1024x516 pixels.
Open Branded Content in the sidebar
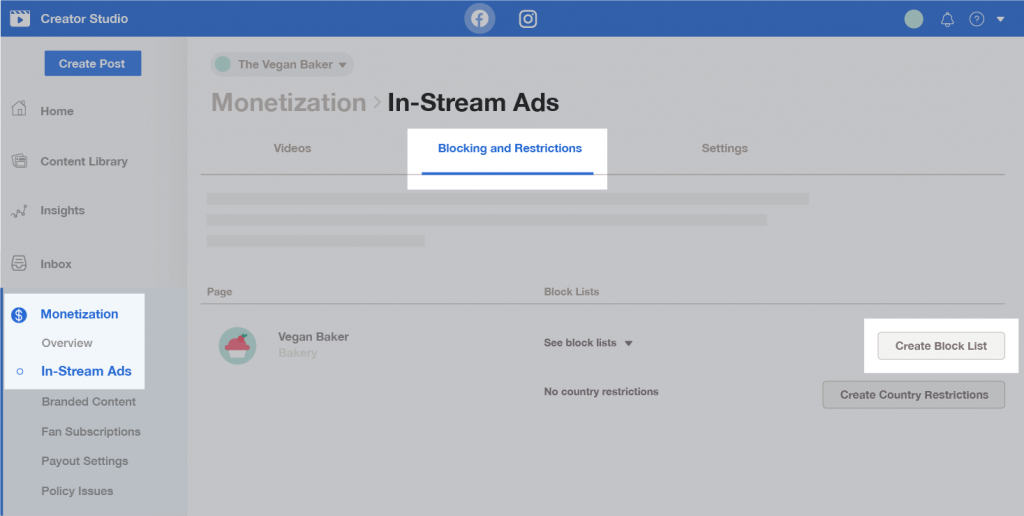coord(89,402)
